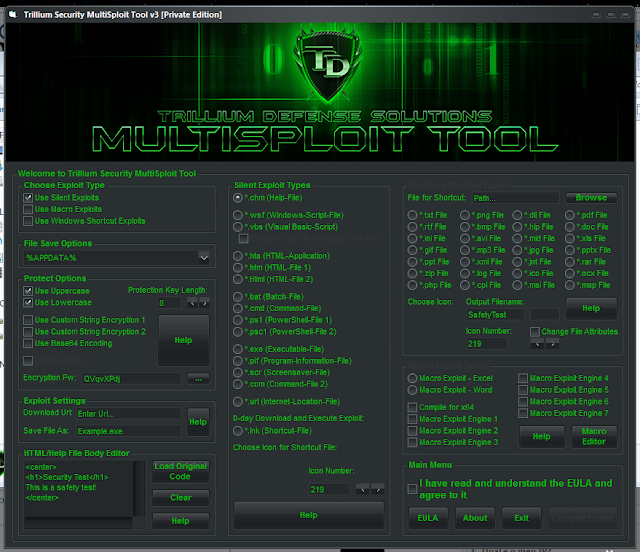Select *.hta (HTML-Application) option
640x552 pixels.
pyautogui.click(x=238, y=256)
